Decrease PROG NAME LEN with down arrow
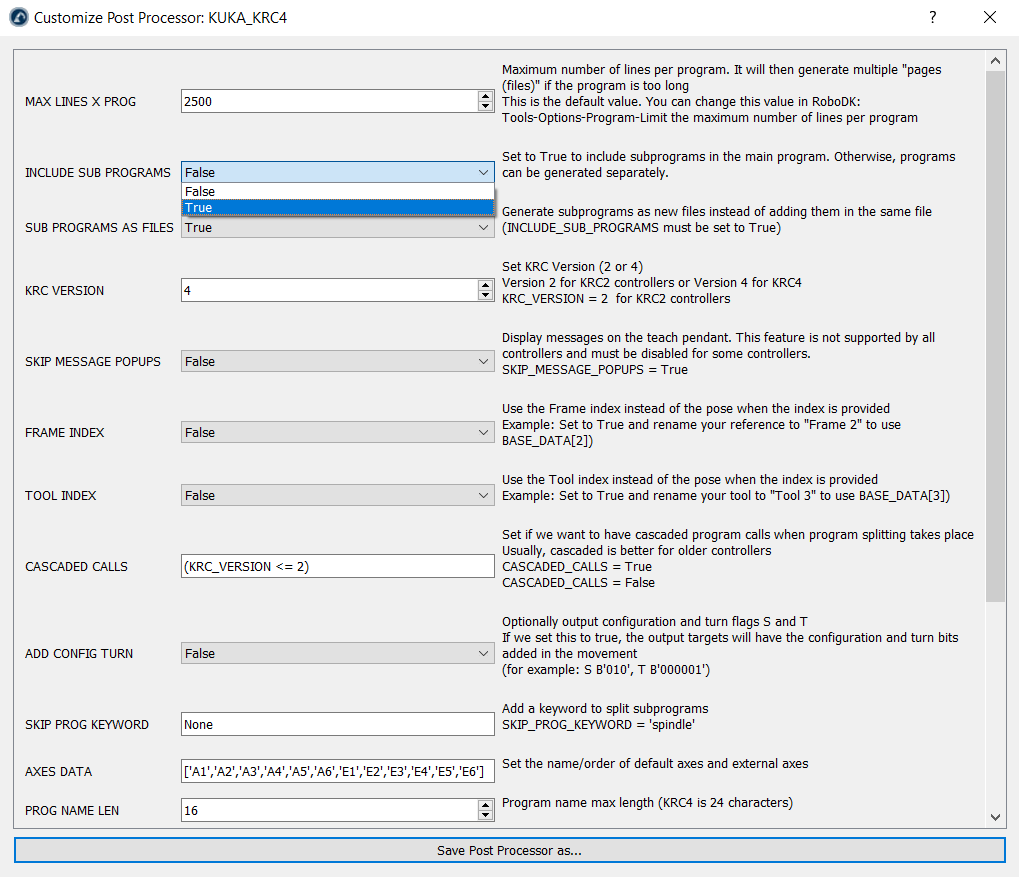The height and width of the screenshot is (877, 1019). coord(485,815)
